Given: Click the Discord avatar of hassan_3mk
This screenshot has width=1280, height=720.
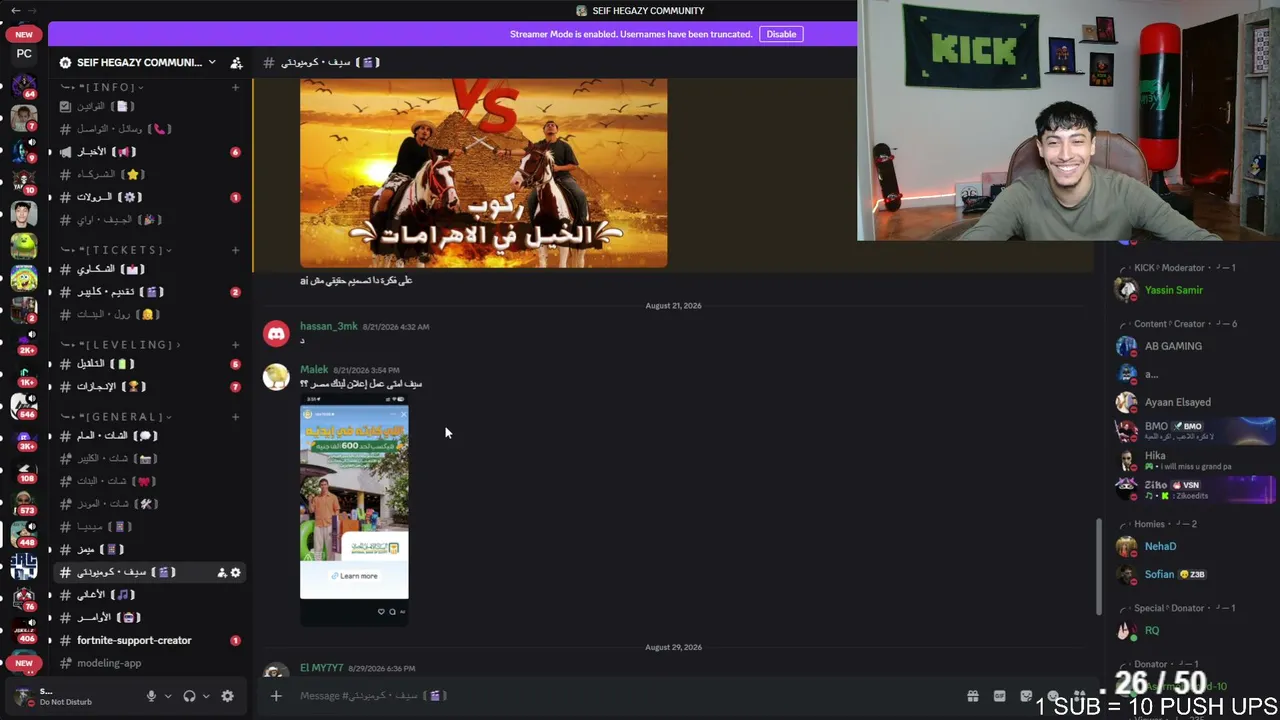Looking at the screenshot, I should coord(276,333).
